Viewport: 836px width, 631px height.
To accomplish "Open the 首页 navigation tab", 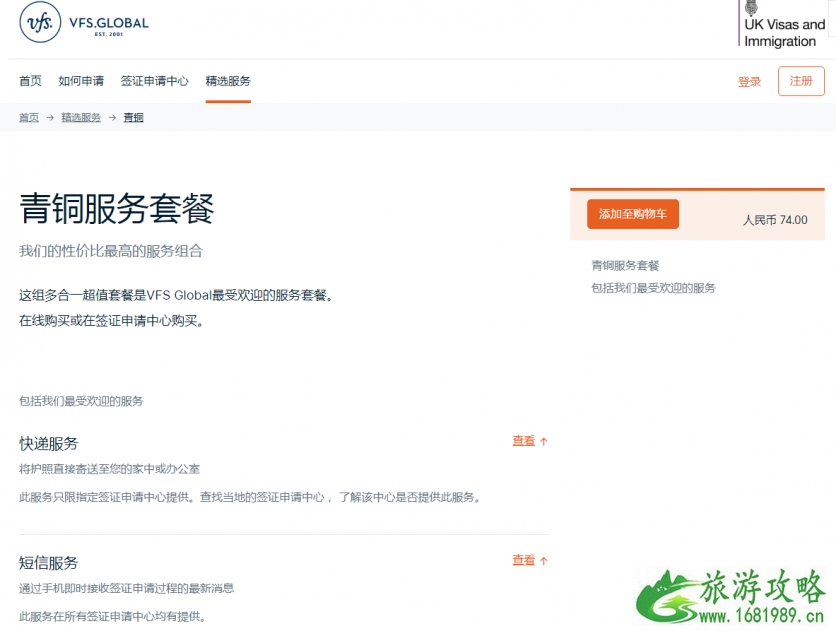I will tap(30, 81).
